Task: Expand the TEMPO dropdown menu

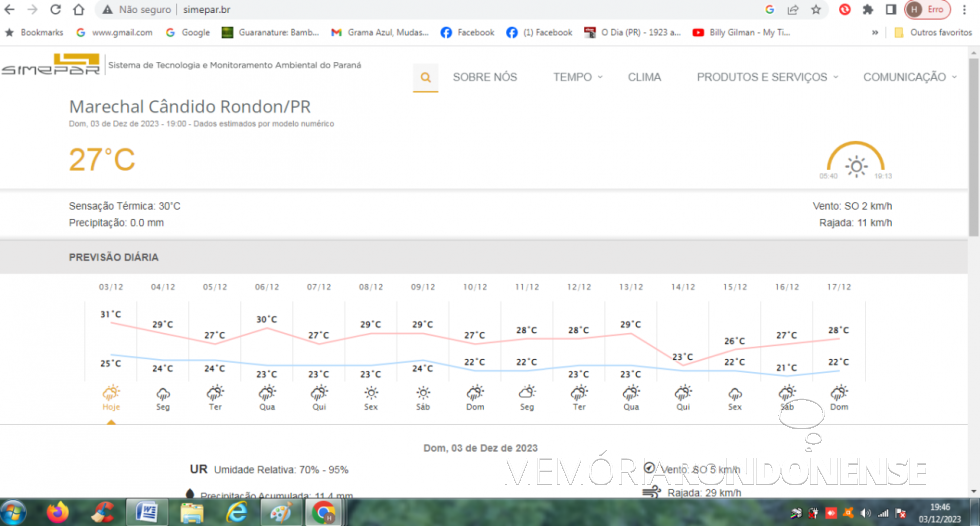Action: [578, 77]
